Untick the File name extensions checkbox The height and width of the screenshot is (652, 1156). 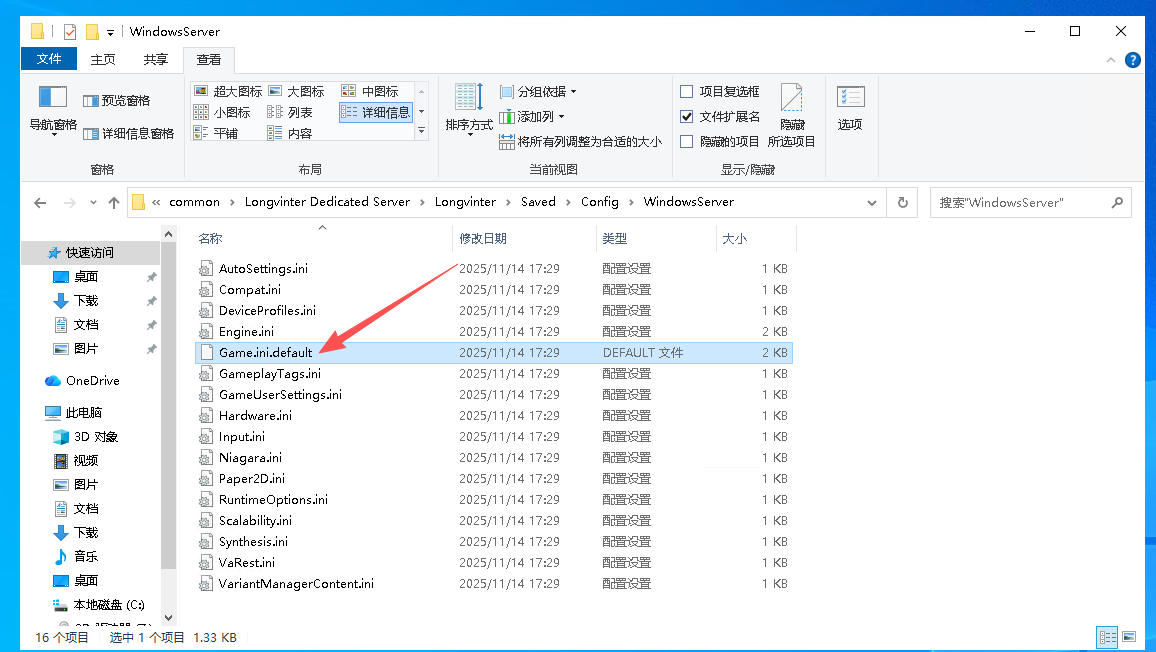(x=687, y=116)
